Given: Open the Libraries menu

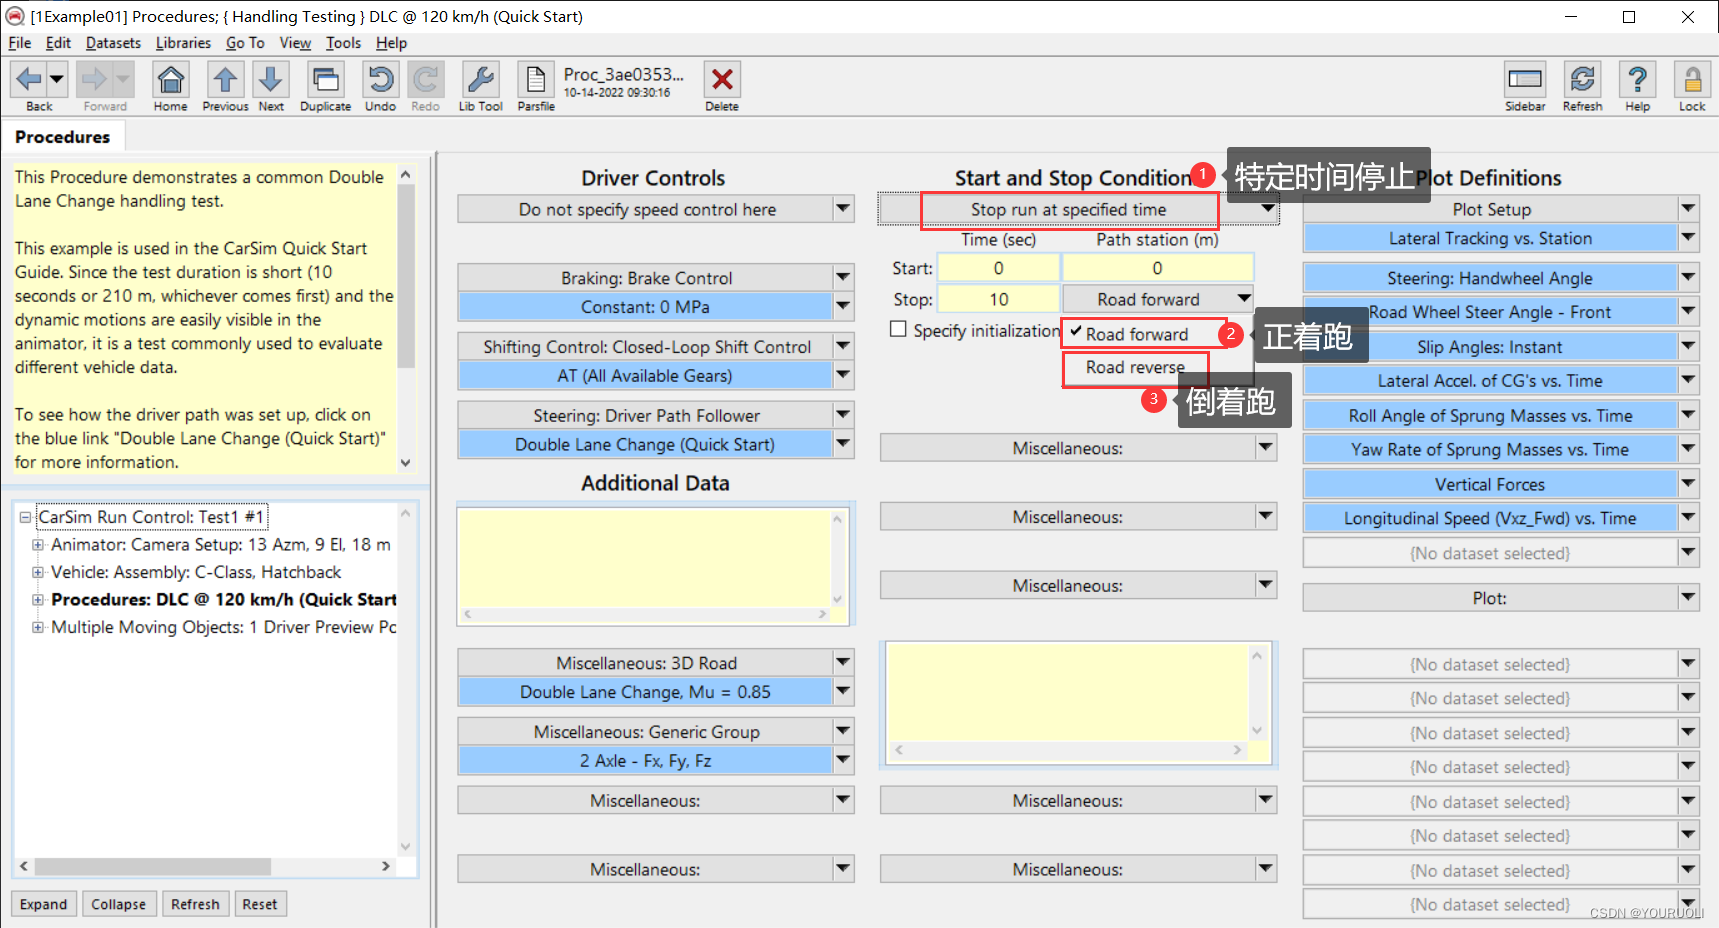Looking at the screenshot, I should click(184, 43).
